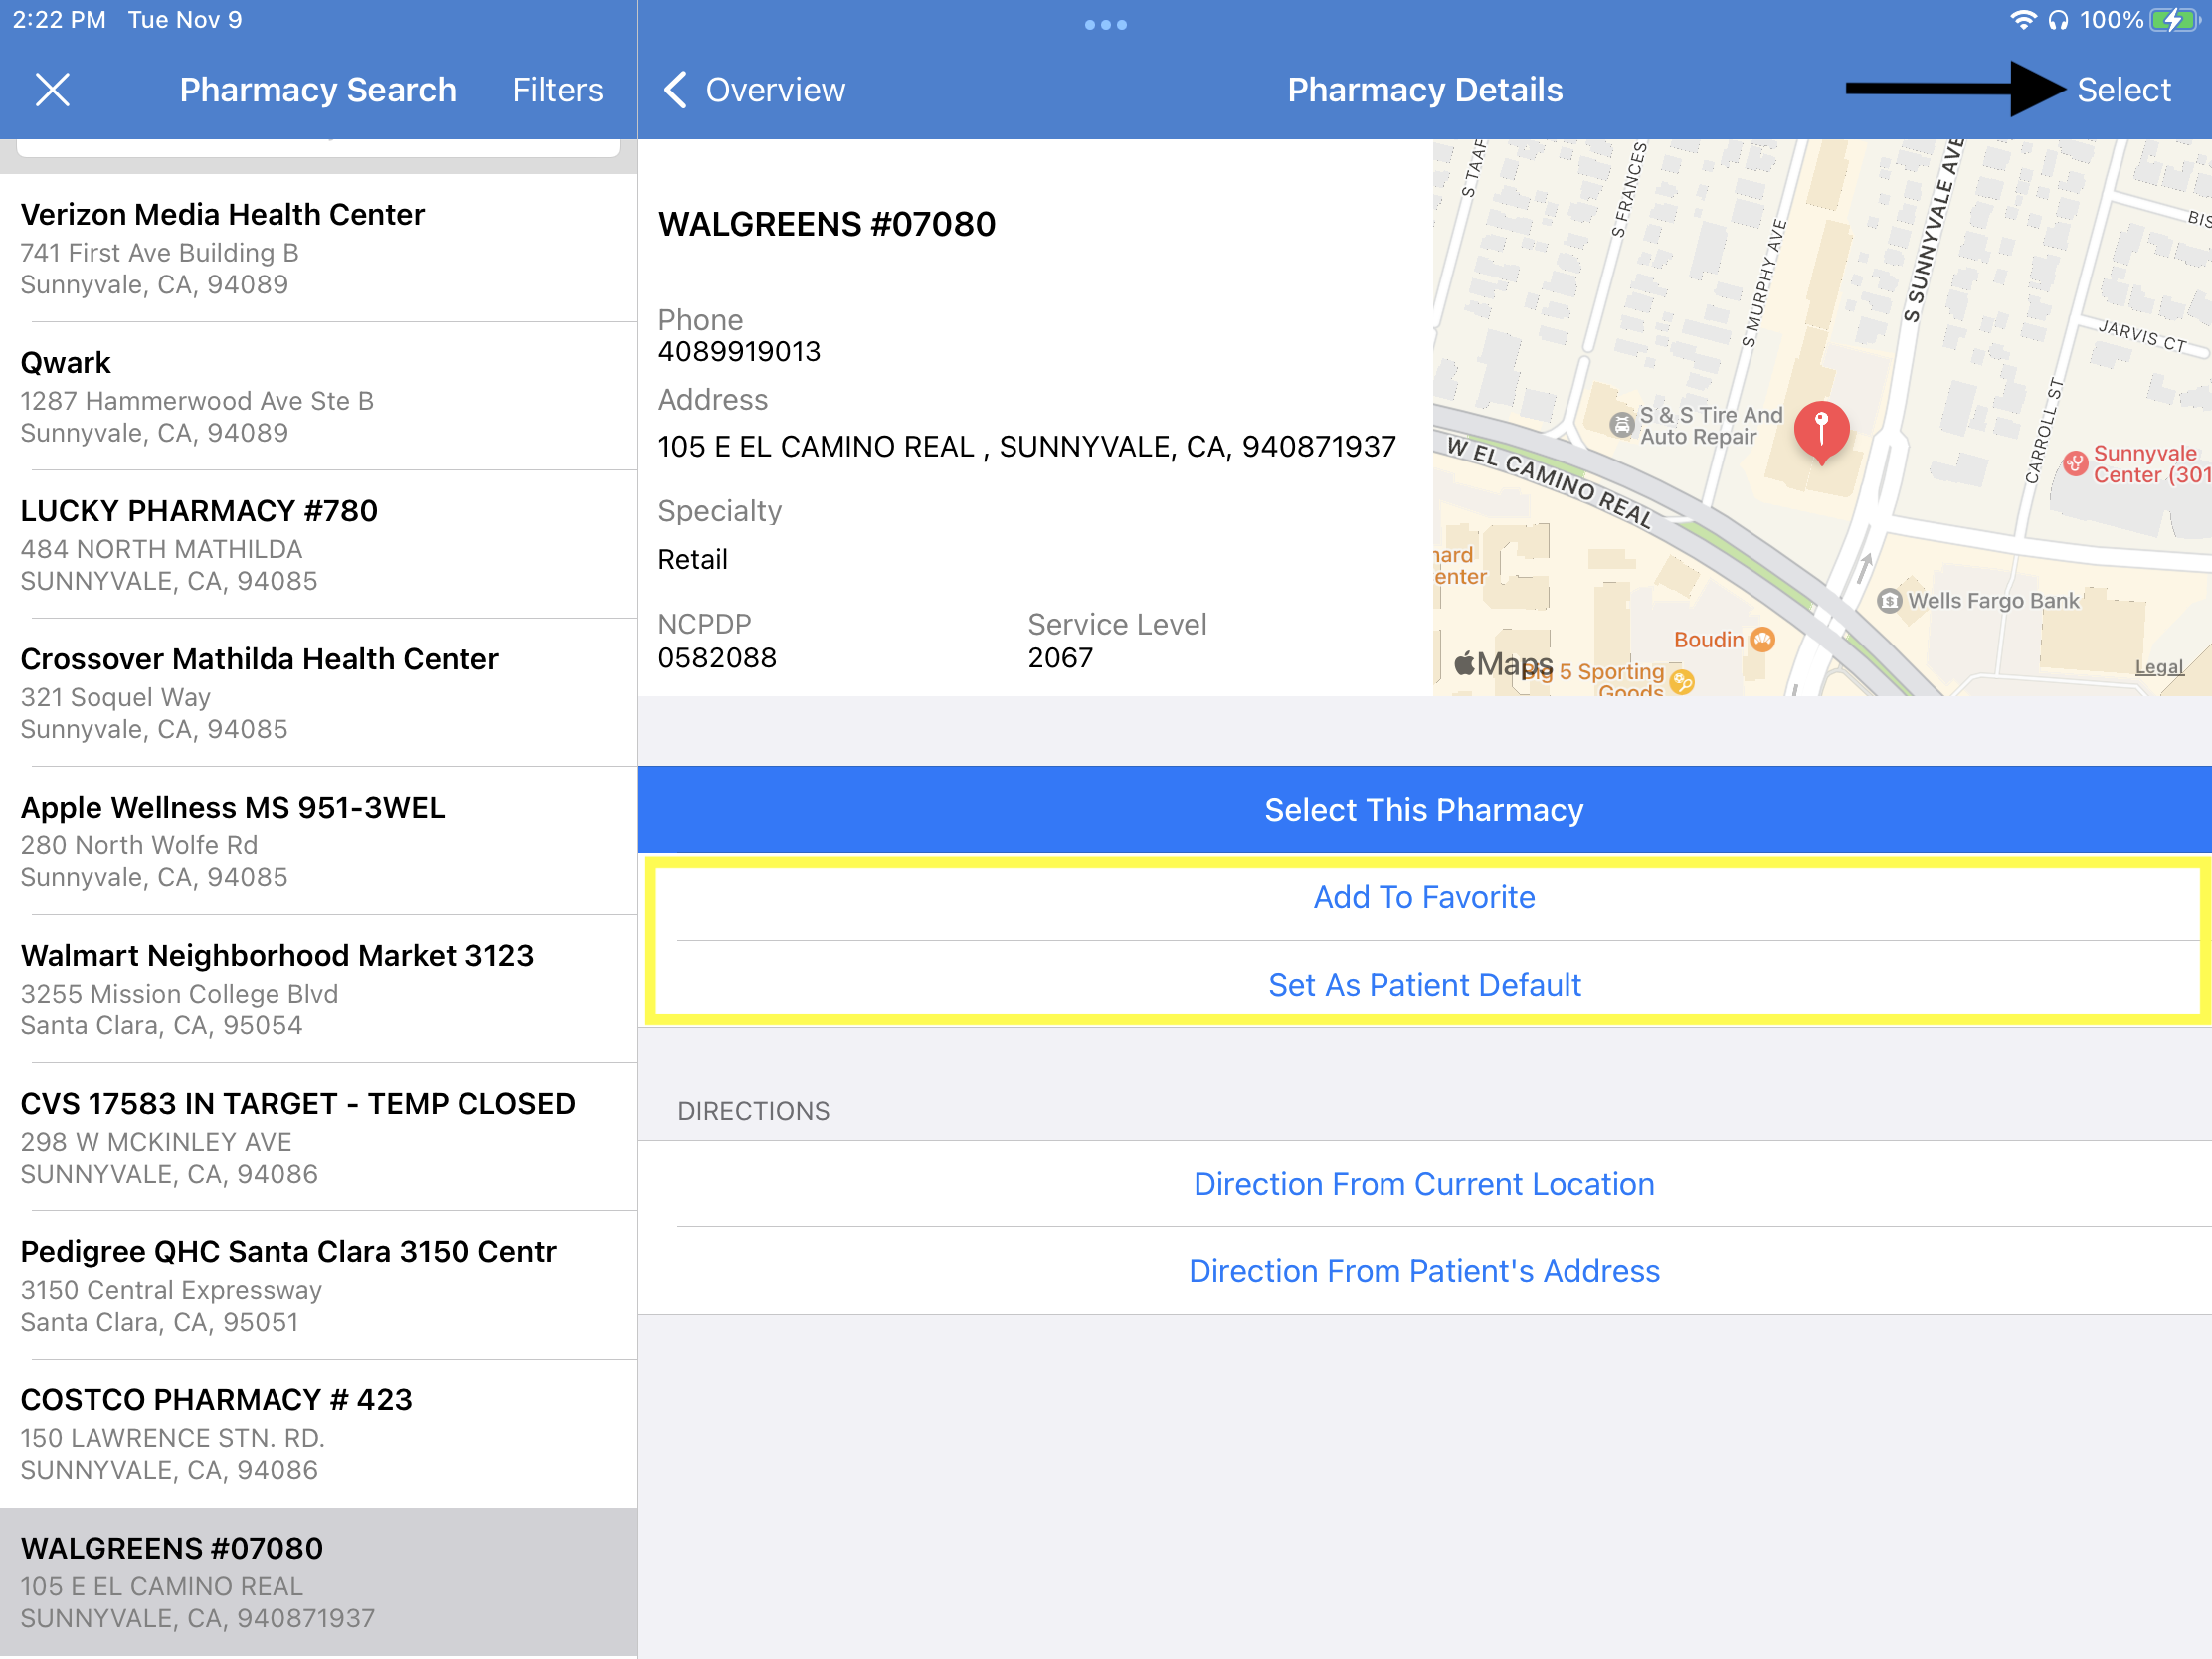Screen dimensions: 2212x1659
Task: Tap the Service Level value 2067
Action: coord(1060,658)
